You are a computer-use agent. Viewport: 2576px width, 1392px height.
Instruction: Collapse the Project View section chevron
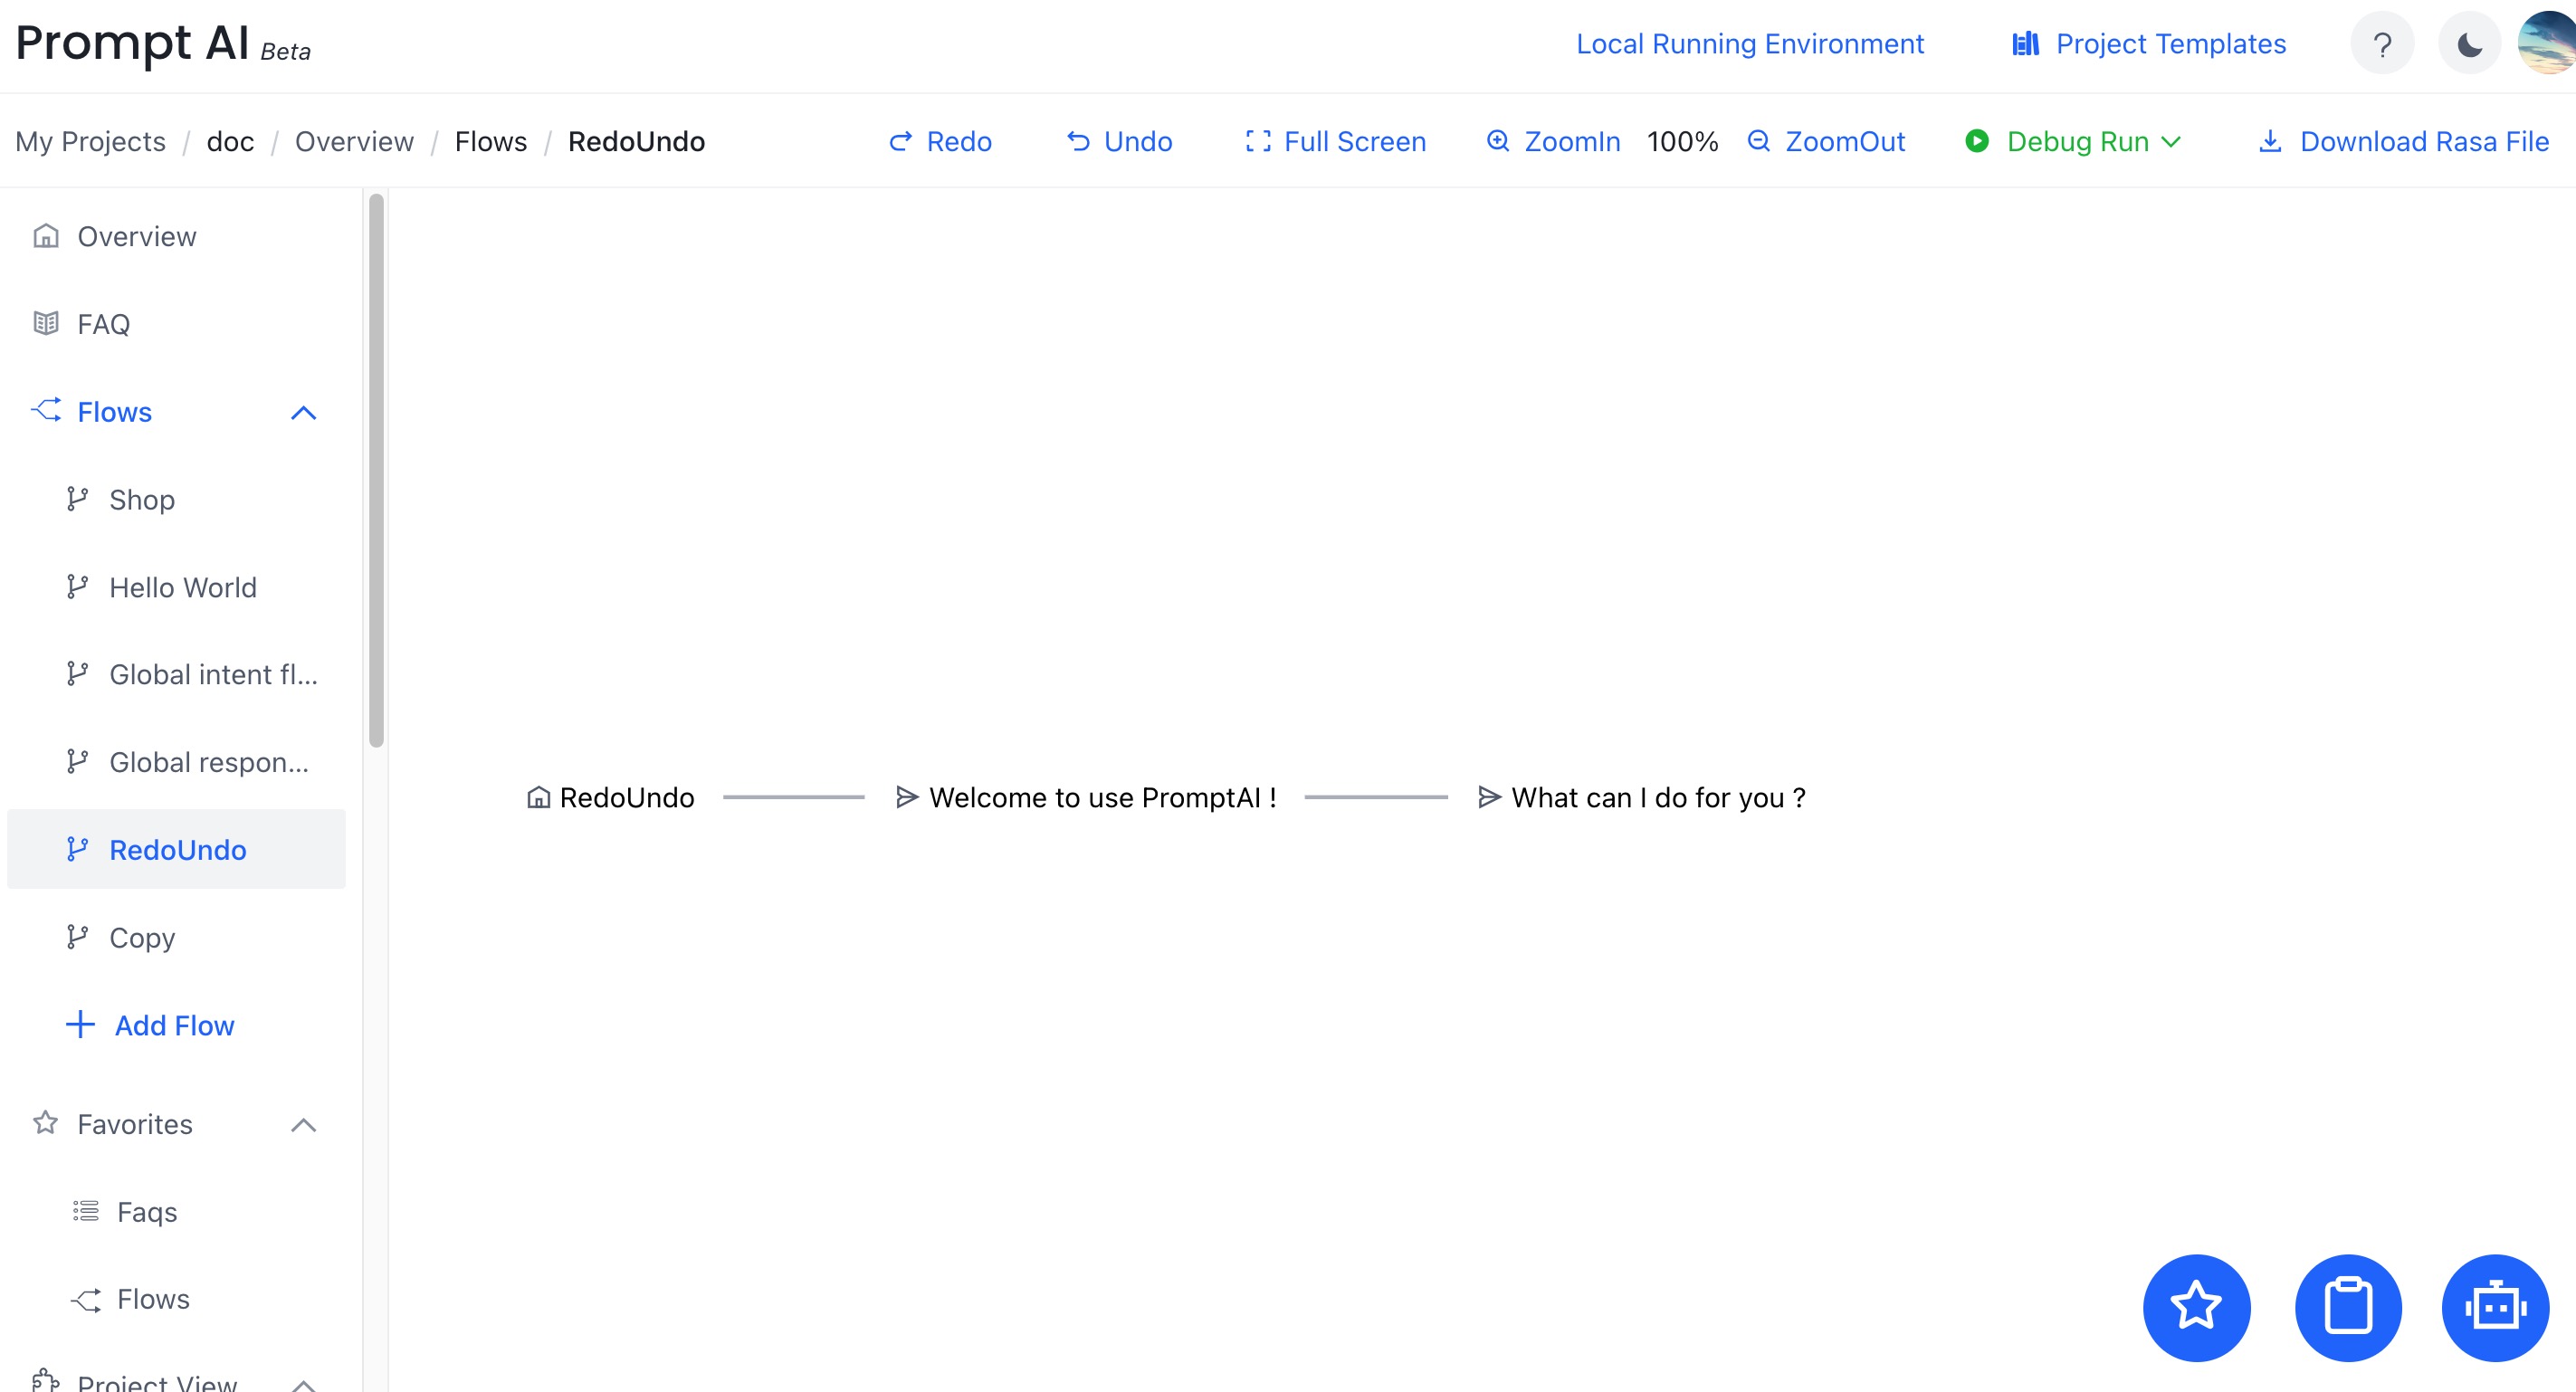click(304, 1385)
